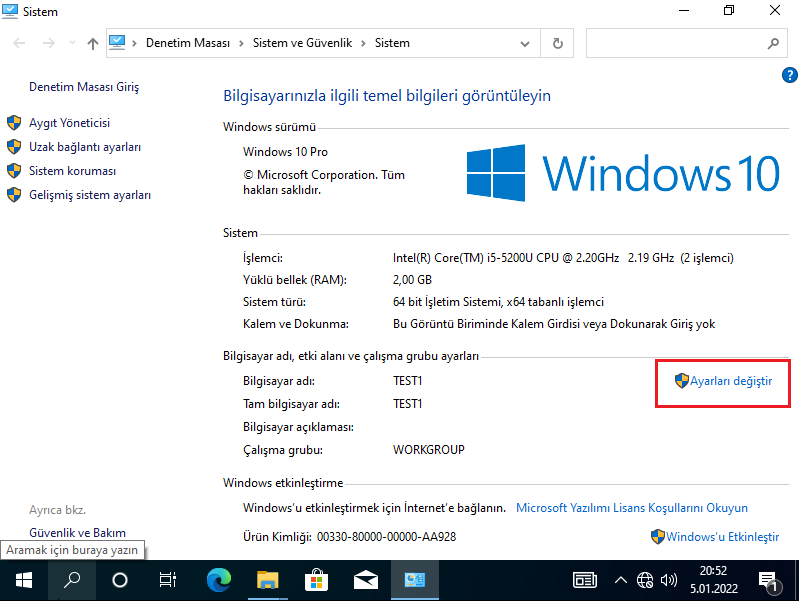Expand chevron after Sistem ve Güvenlik breadcrumb
Screen dimensions: 799x601
click(x=363, y=43)
